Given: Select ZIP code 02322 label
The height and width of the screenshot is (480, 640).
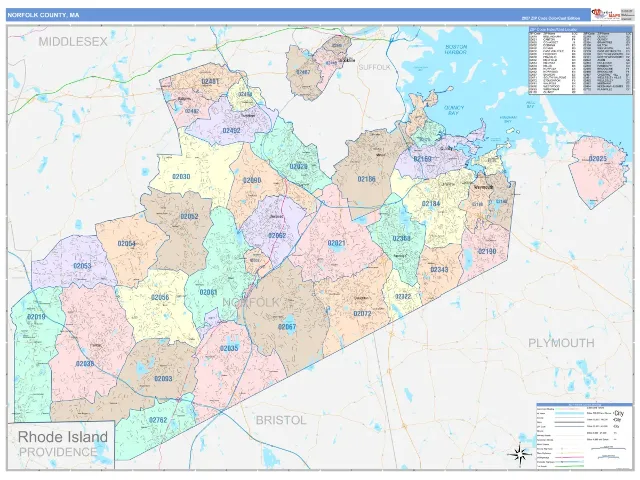Looking at the screenshot, I should click(x=403, y=296).
